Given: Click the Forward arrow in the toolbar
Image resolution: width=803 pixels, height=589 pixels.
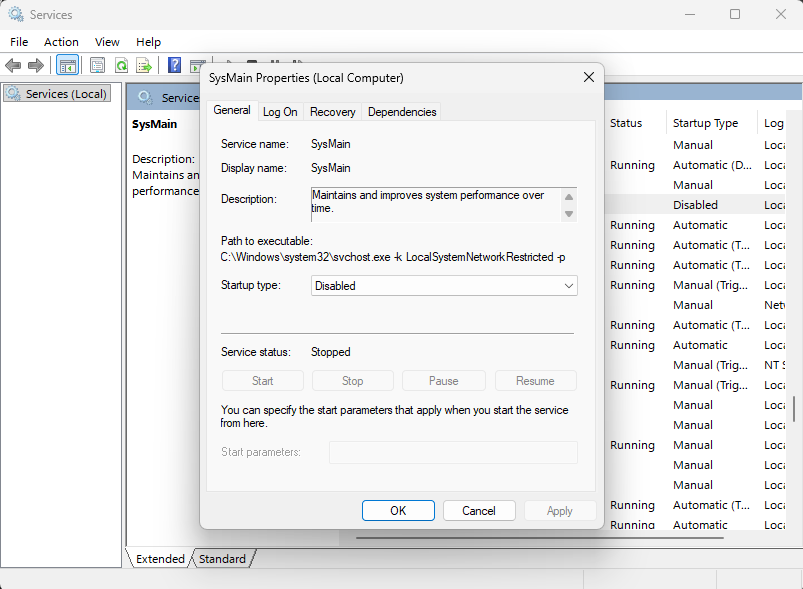Looking at the screenshot, I should click(x=36, y=66).
